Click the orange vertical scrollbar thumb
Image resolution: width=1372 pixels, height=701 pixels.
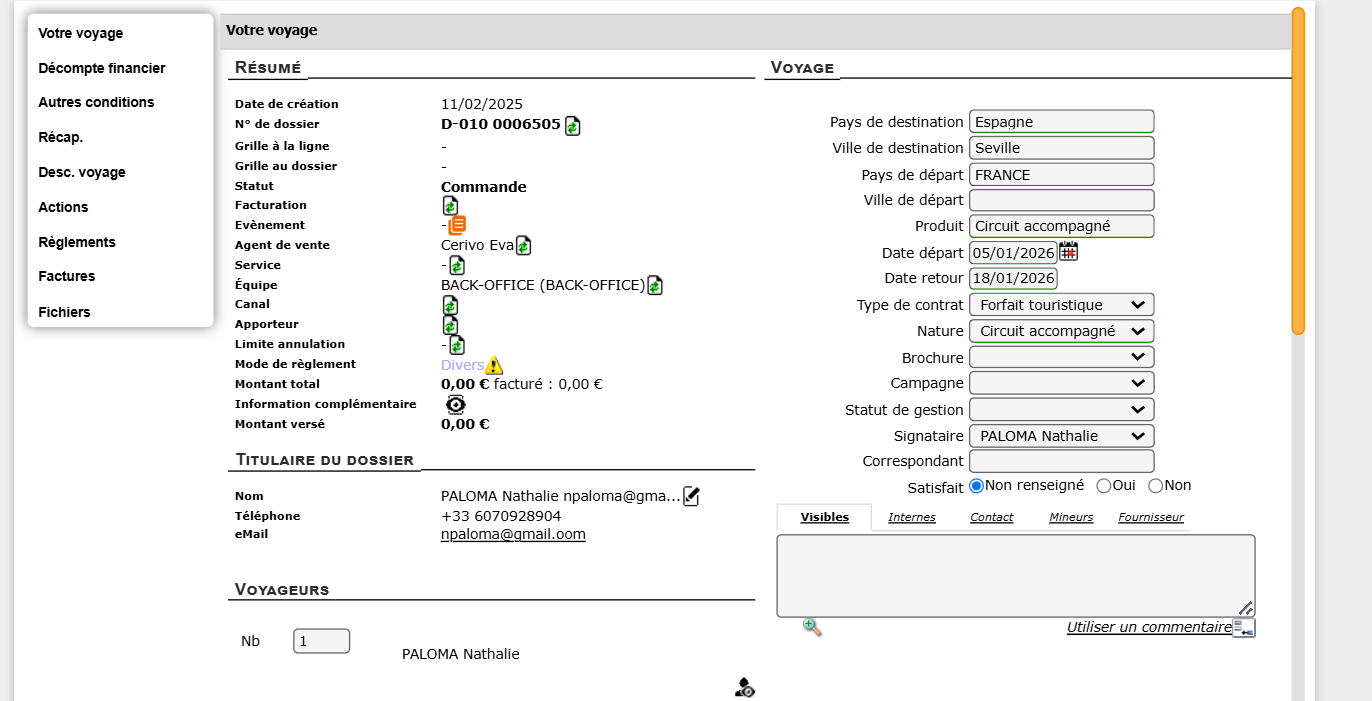[1298, 171]
